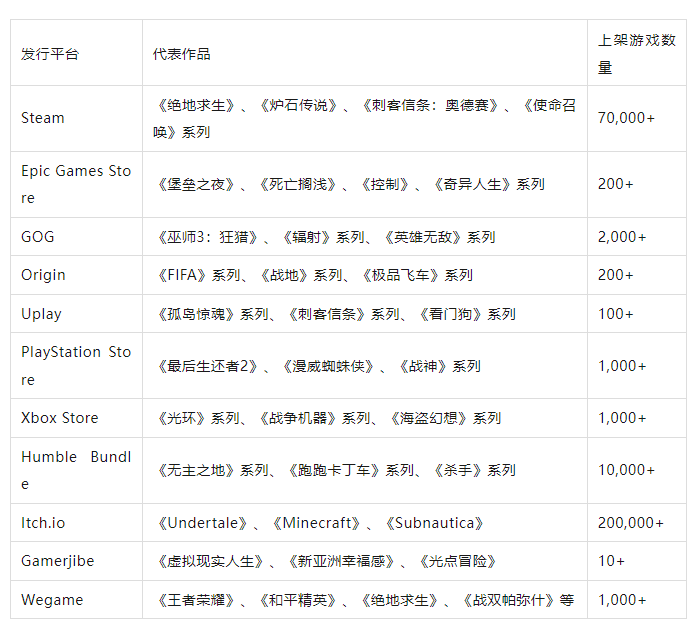Select the Wegame platform cell
695x624 pixels.
point(76,600)
